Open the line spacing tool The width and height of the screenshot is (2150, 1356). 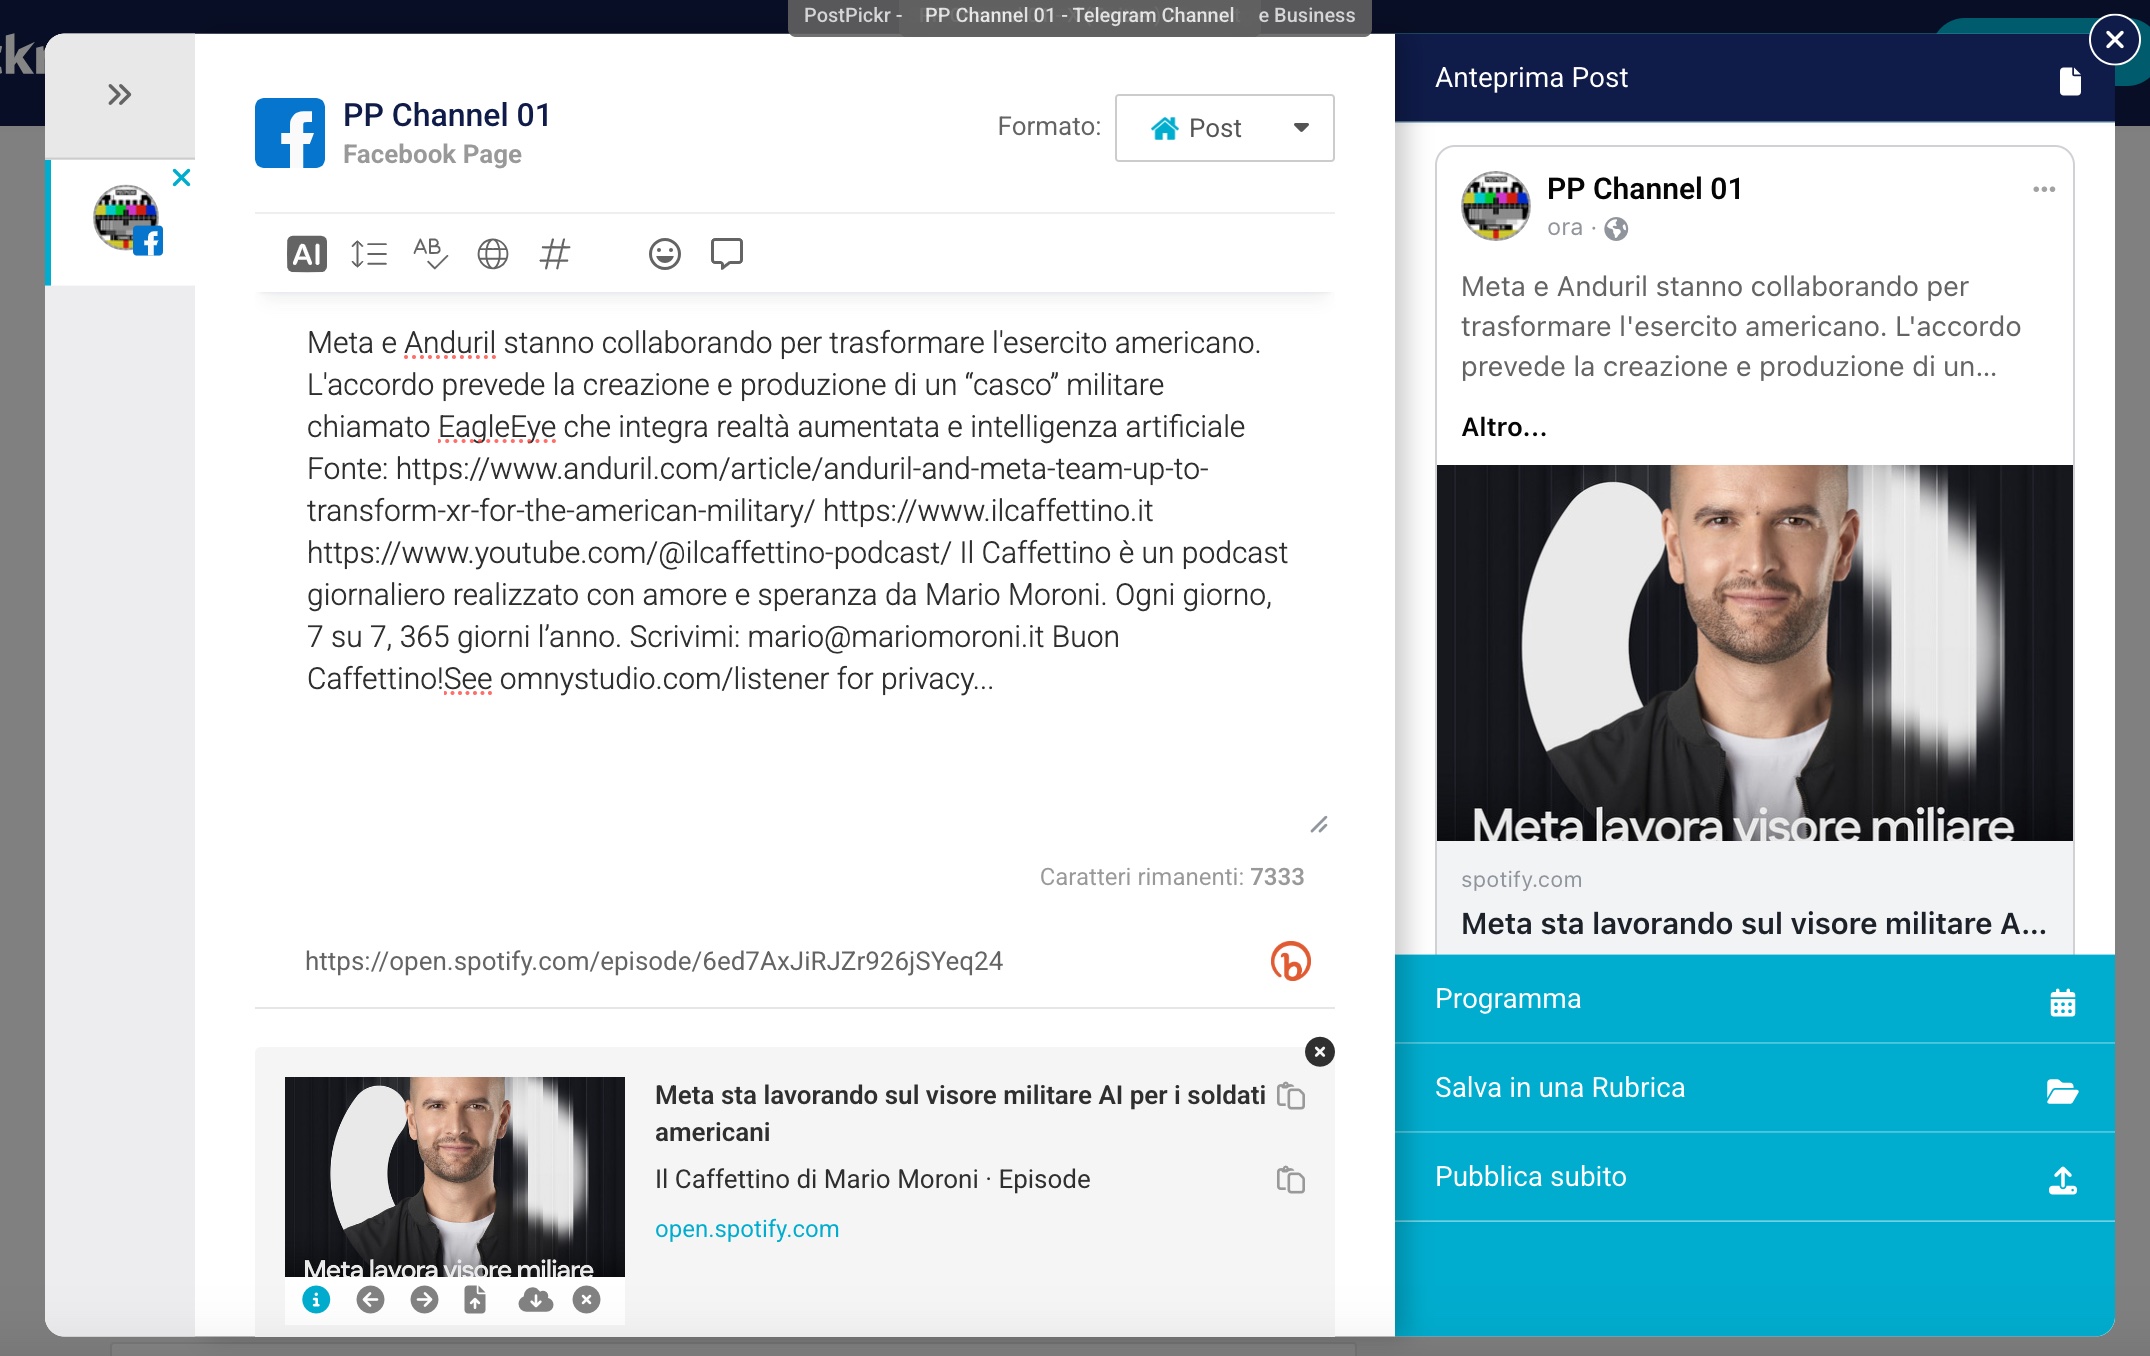(x=368, y=254)
